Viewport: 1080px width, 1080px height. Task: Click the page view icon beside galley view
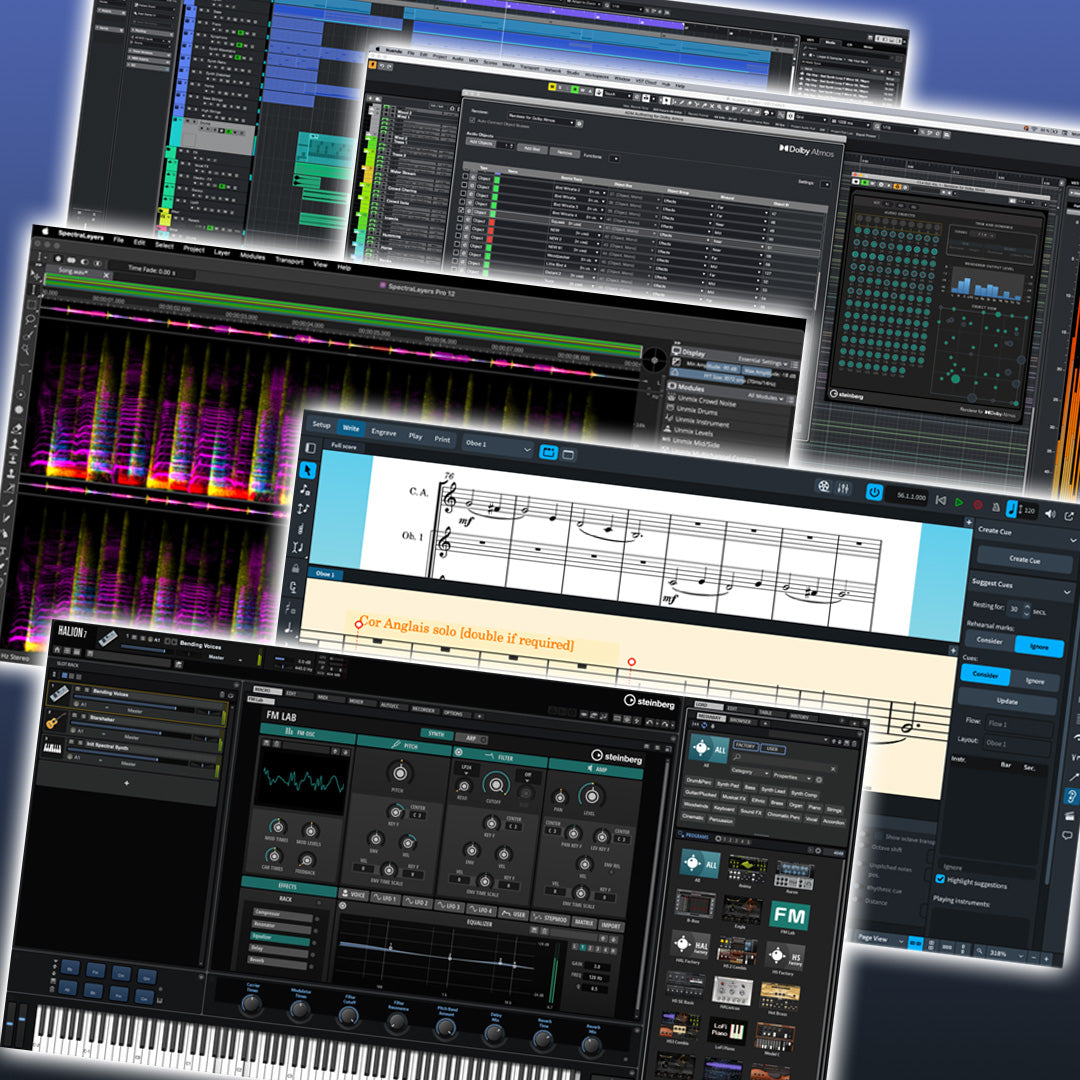[x=568, y=454]
